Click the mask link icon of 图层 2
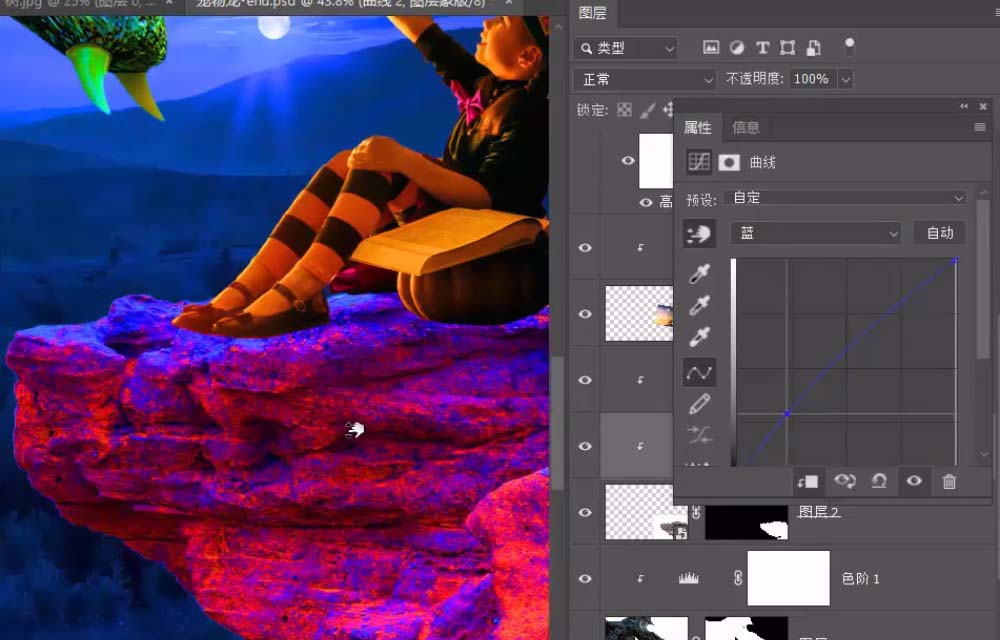The image size is (1000, 640). (x=696, y=513)
